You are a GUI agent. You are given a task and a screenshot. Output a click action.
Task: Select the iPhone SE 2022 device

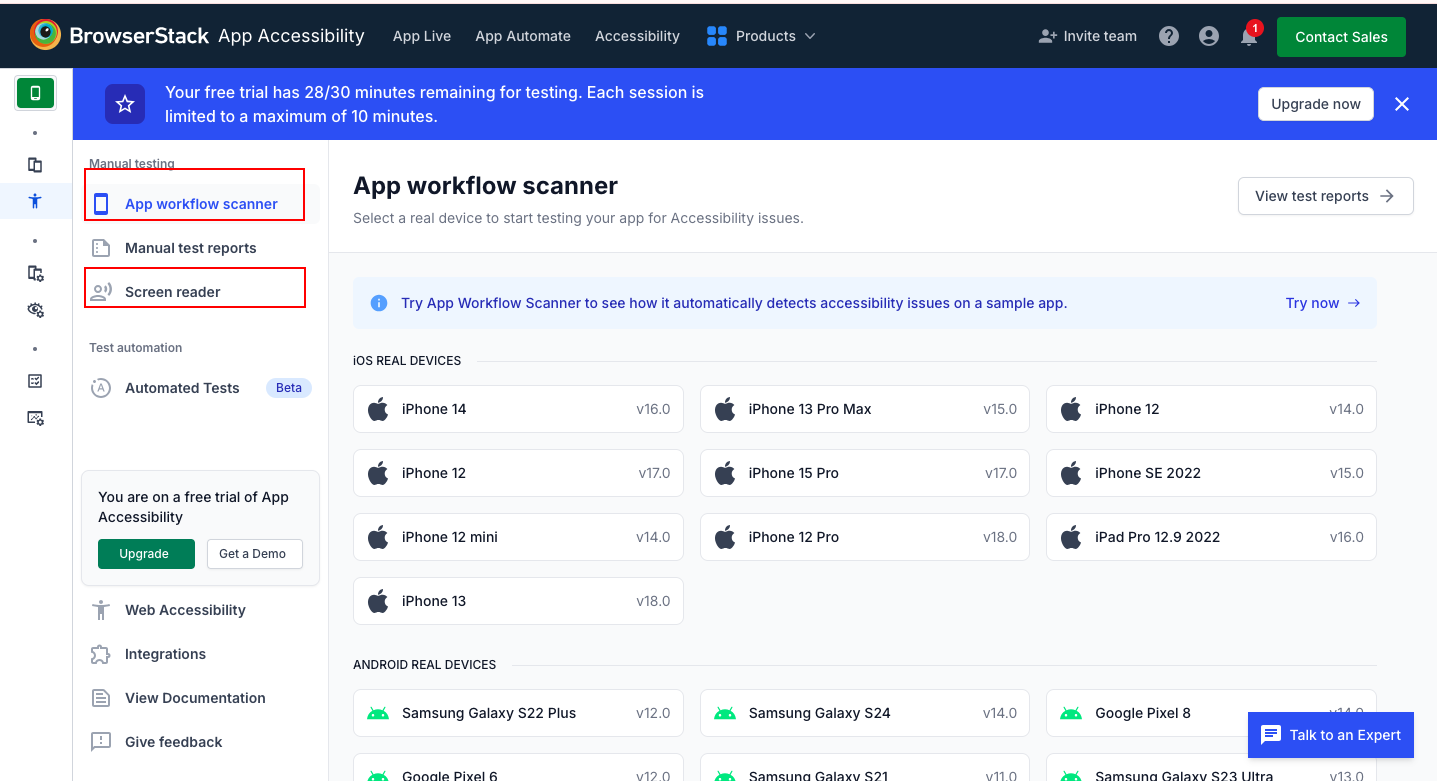click(1211, 473)
